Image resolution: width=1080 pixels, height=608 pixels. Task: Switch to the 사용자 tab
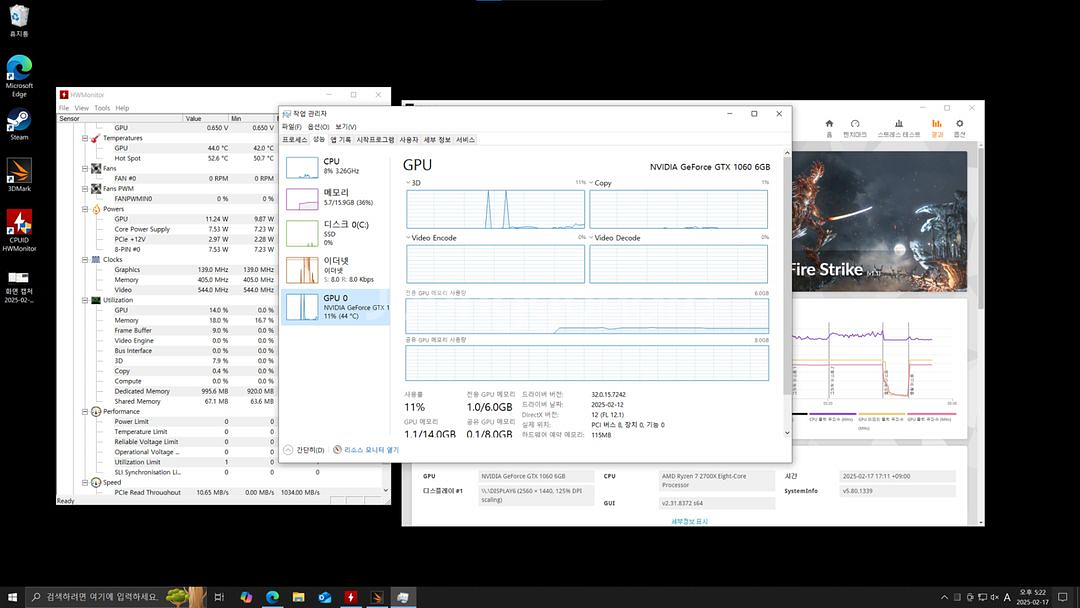[x=409, y=140]
